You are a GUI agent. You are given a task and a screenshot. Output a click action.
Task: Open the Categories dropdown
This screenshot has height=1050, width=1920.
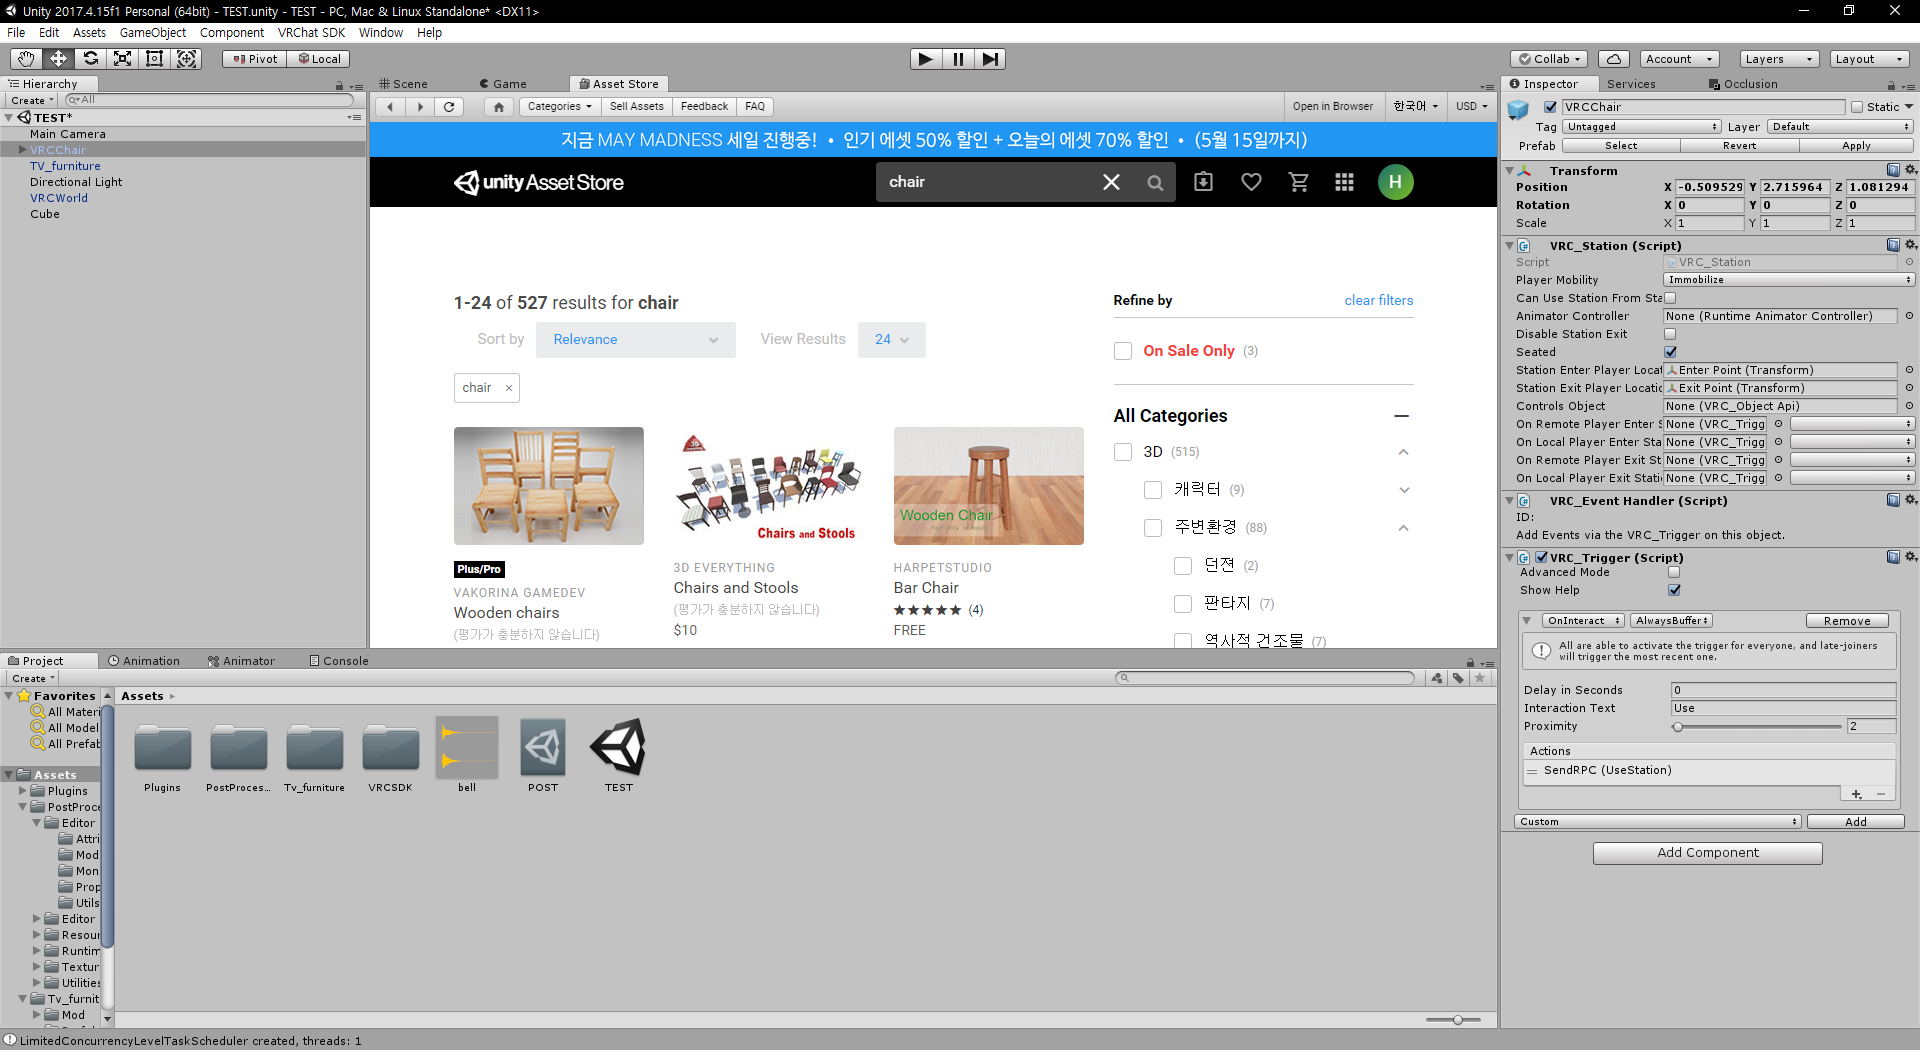(x=559, y=106)
